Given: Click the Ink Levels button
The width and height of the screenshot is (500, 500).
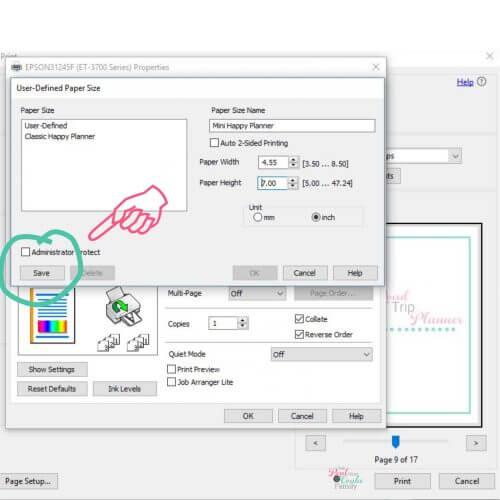Looking at the screenshot, I should 125,389.
